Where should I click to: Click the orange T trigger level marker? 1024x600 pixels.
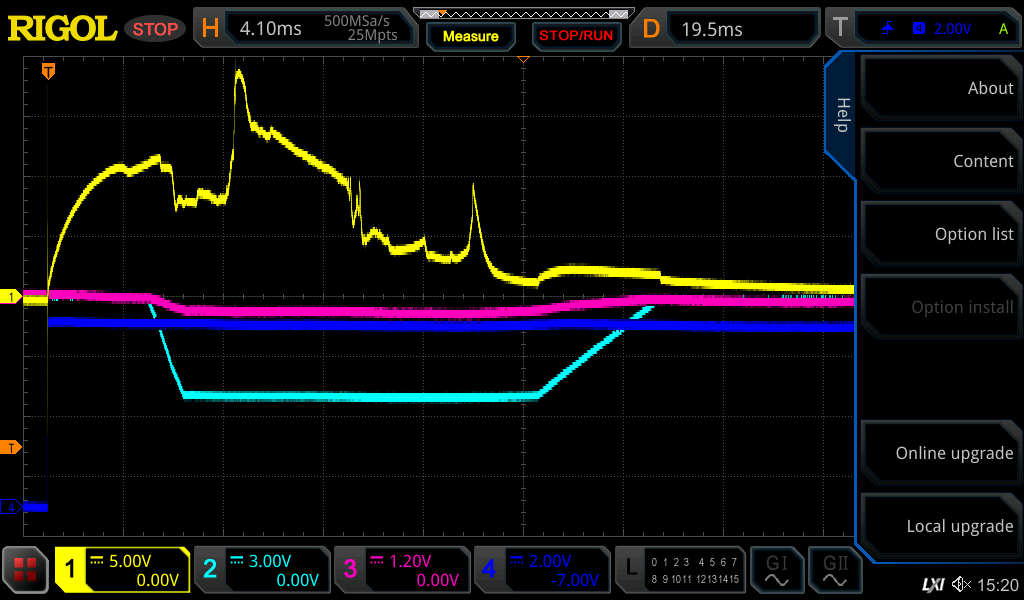11,446
